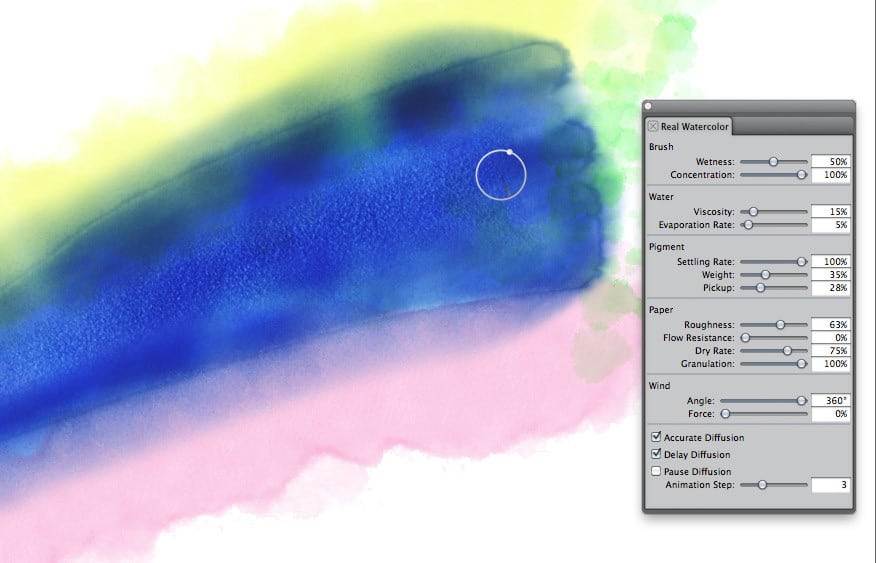Select the Real Watercolor tab
The width and height of the screenshot is (876, 563).
tap(689, 127)
